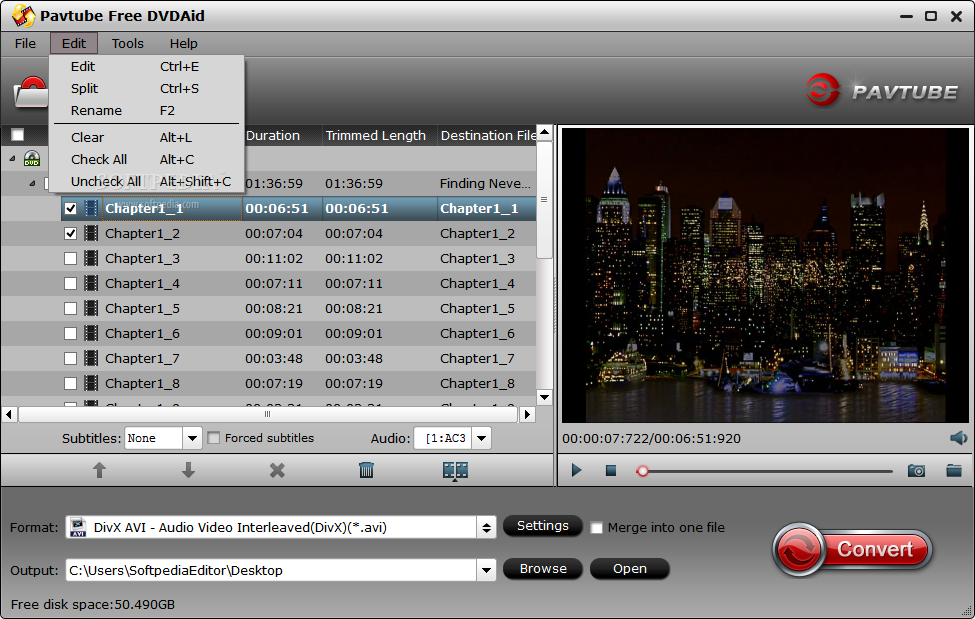Screen dimensions: 975x619
Task: Click the Pavtube app title icon
Action: tap(23, 16)
